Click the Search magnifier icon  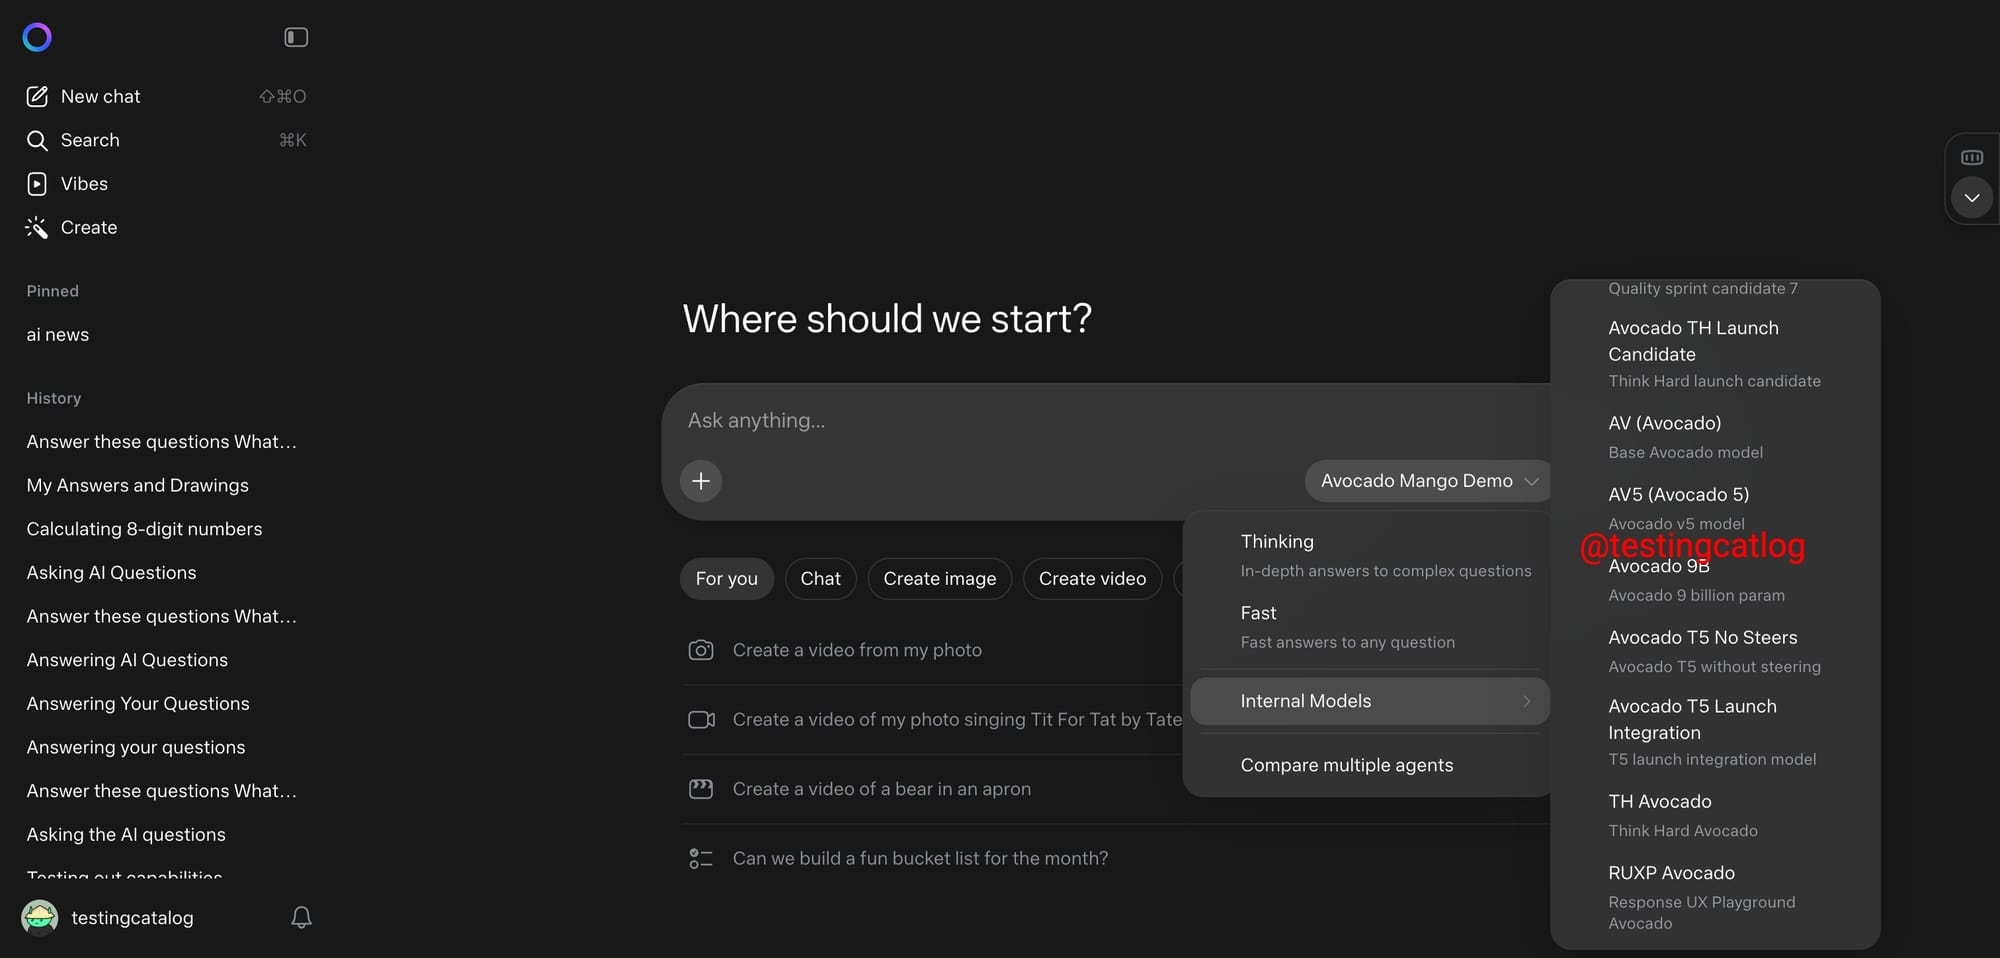click(x=37, y=141)
